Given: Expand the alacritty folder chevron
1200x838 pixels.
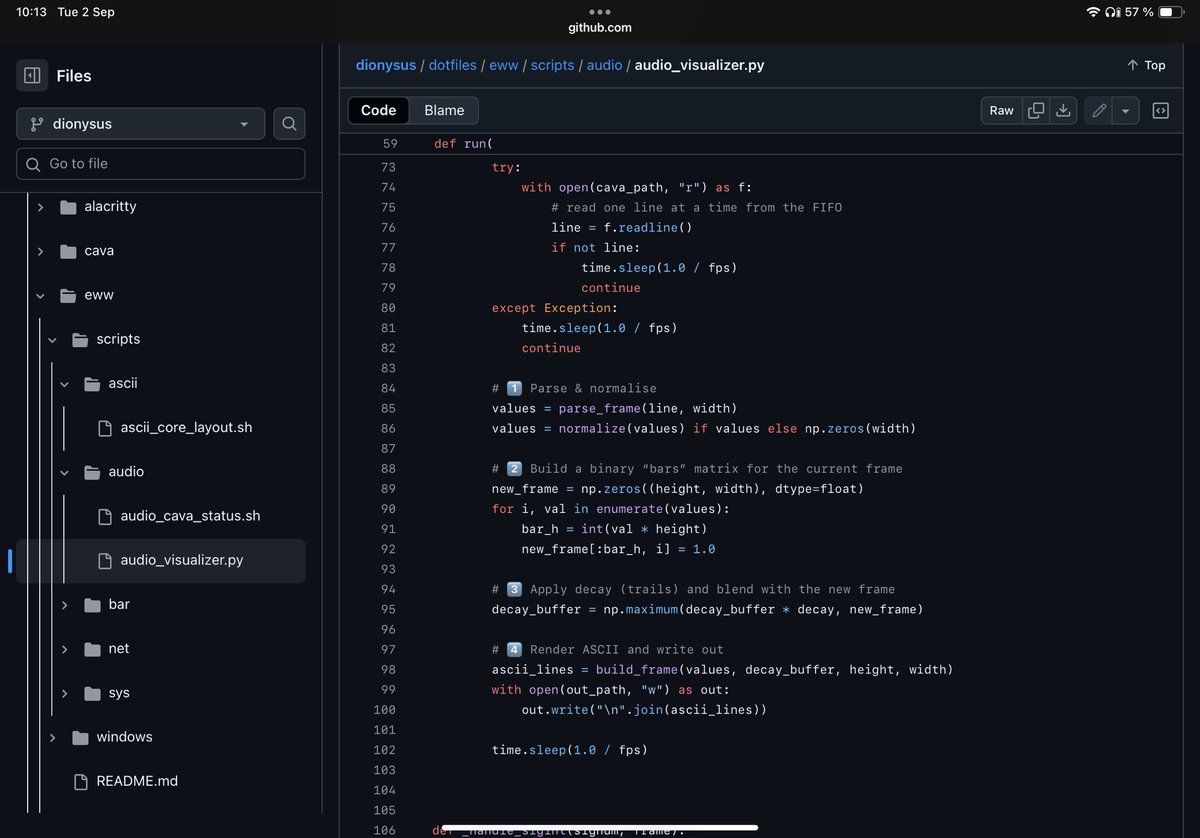Looking at the screenshot, I should click(x=40, y=207).
